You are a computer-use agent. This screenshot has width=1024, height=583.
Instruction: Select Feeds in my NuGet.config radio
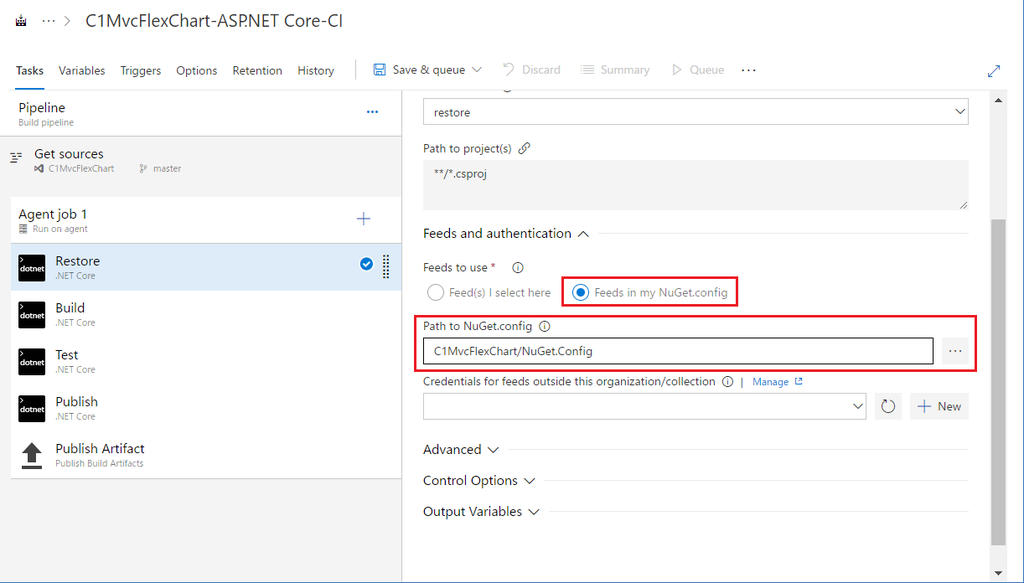[x=580, y=292]
